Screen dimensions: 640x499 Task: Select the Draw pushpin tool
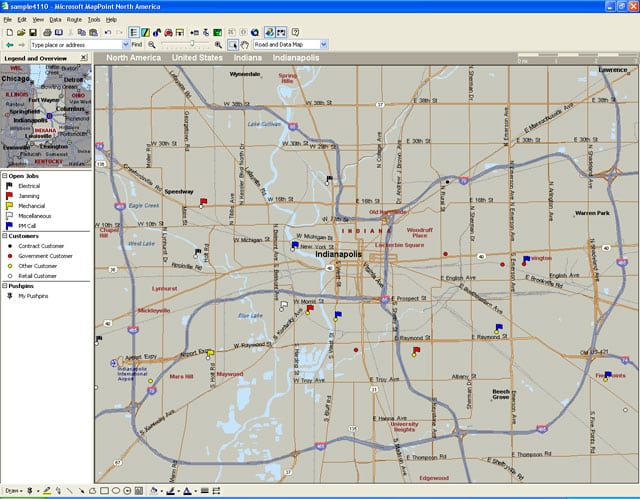tap(30, 490)
